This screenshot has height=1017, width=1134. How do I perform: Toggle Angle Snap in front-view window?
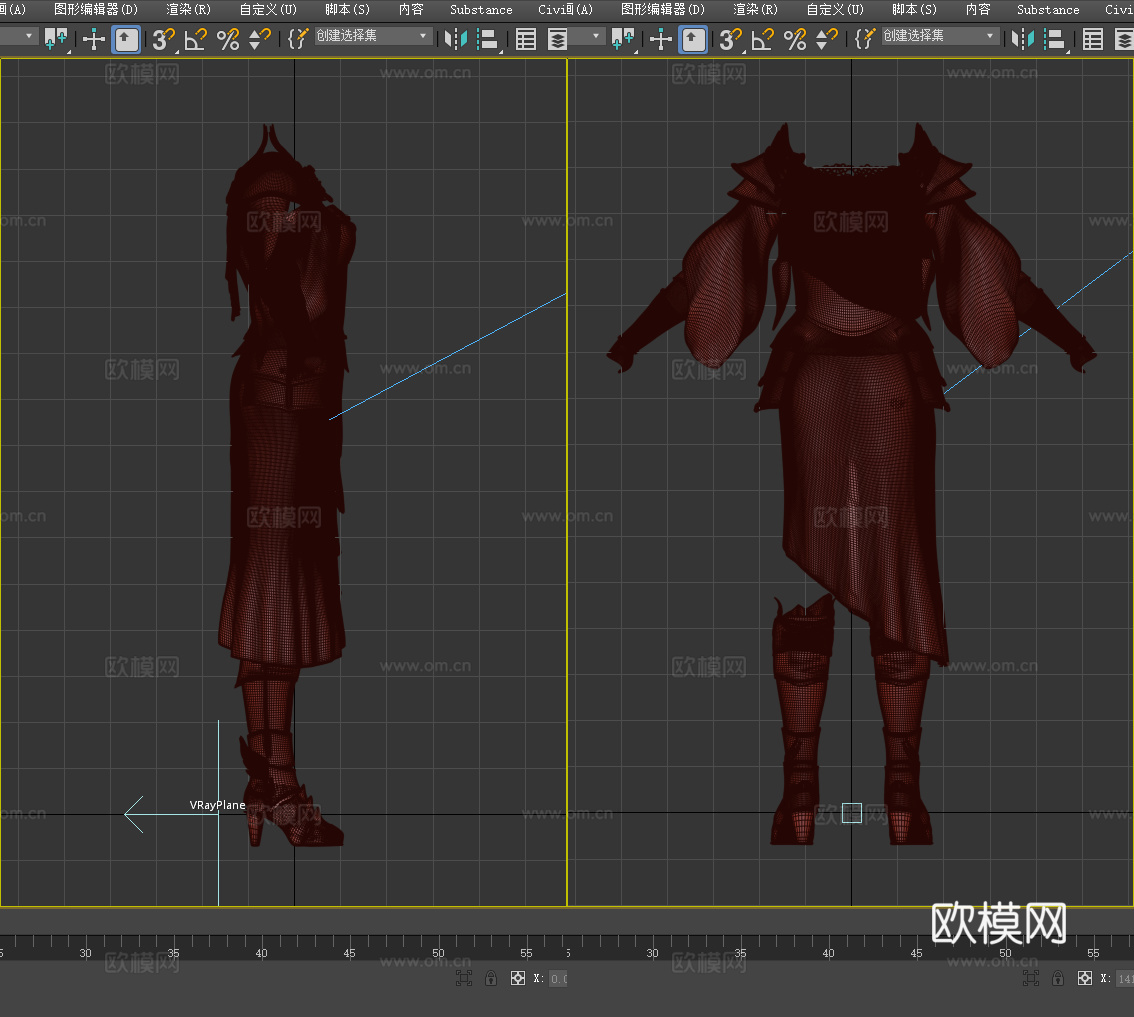[x=763, y=38]
